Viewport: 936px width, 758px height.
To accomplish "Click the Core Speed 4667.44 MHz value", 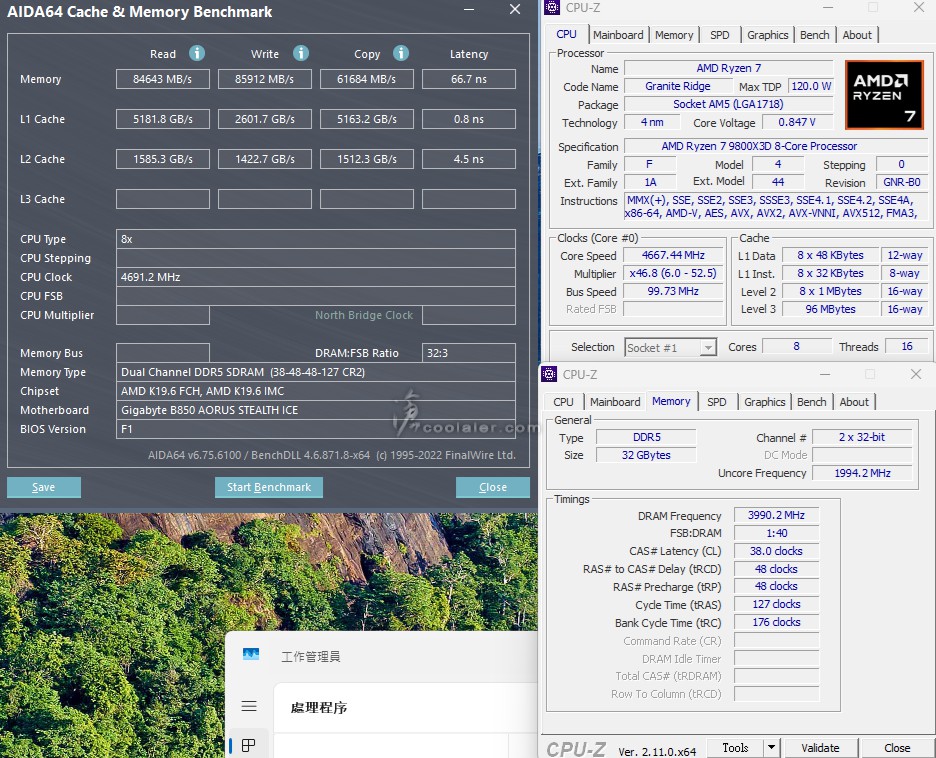I will (x=673, y=255).
